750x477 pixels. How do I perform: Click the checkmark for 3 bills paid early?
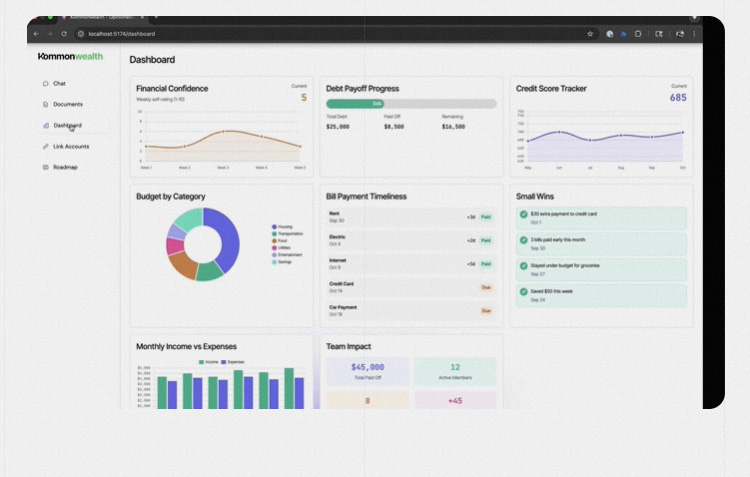click(x=523, y=240)
